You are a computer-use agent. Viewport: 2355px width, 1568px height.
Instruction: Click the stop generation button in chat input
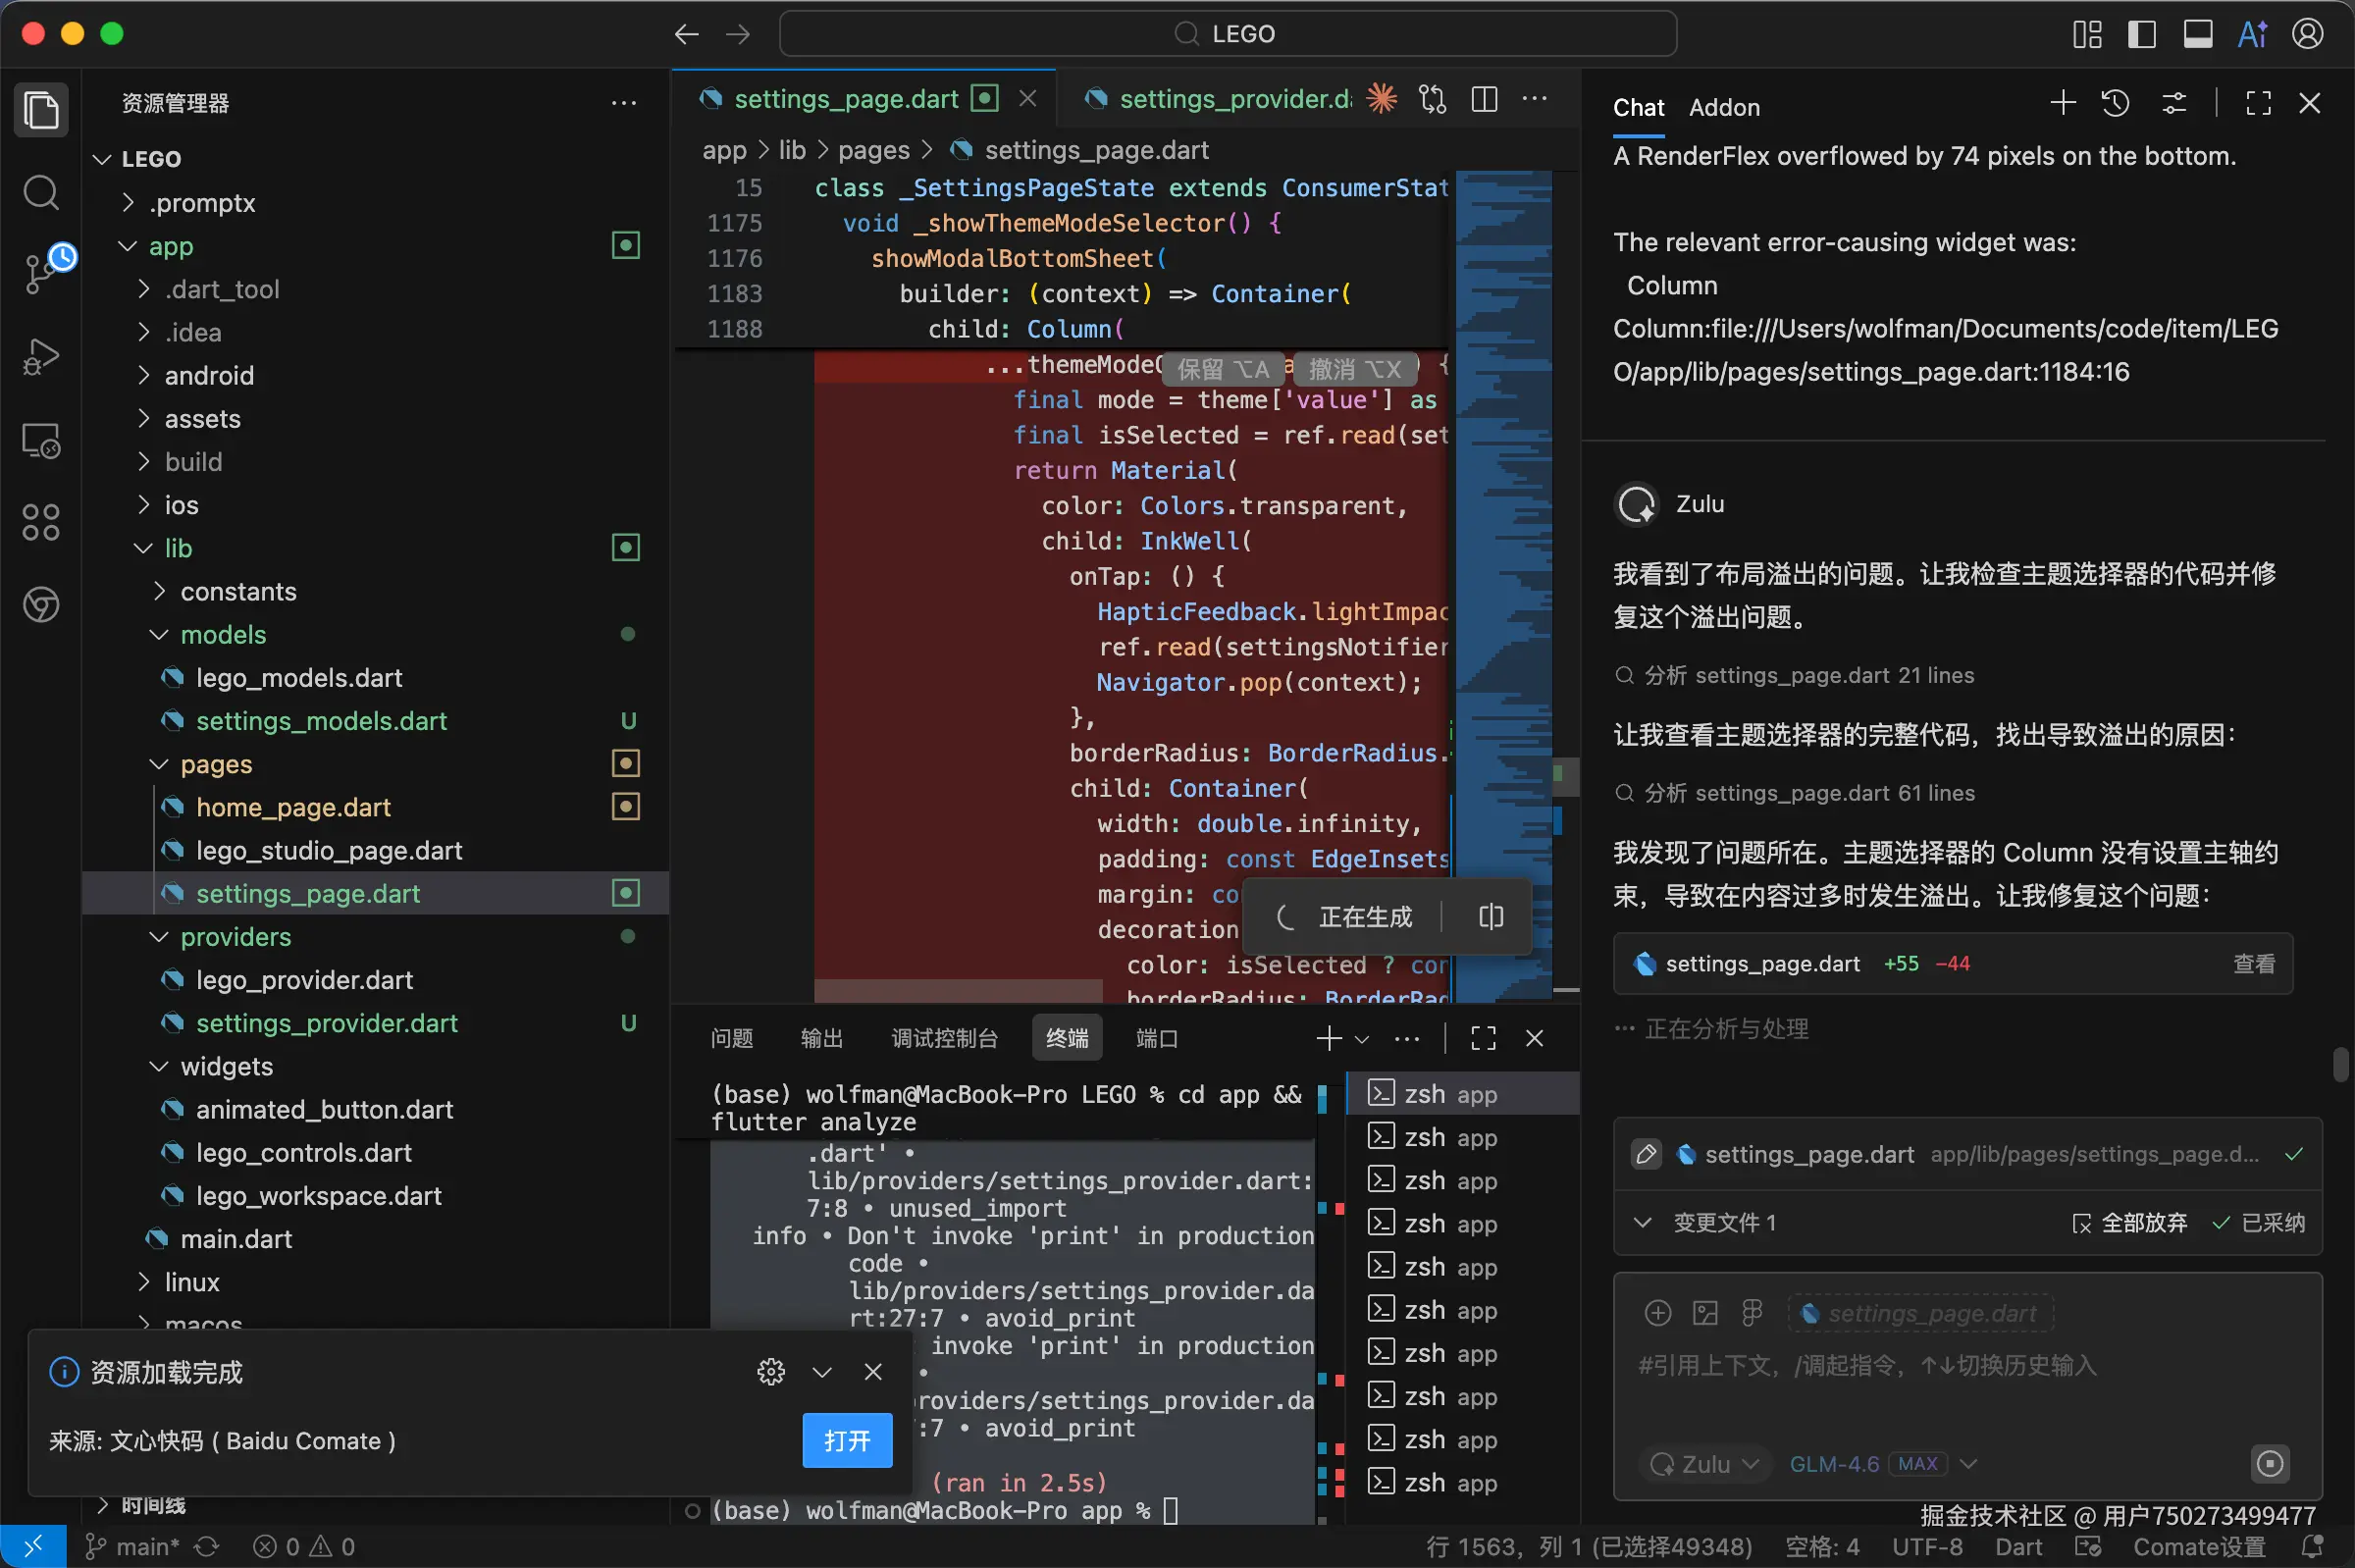2269,1464
